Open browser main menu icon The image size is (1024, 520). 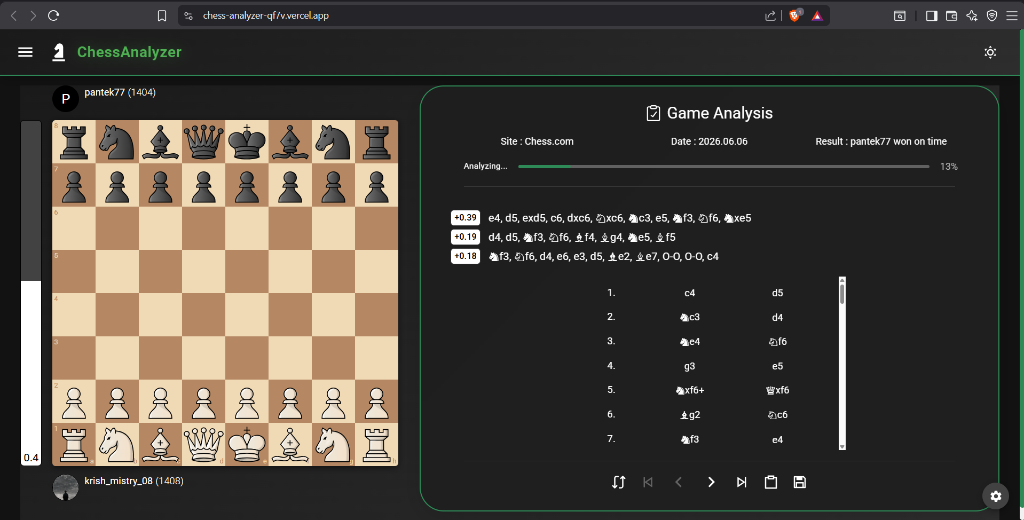tap(1012, 16)
